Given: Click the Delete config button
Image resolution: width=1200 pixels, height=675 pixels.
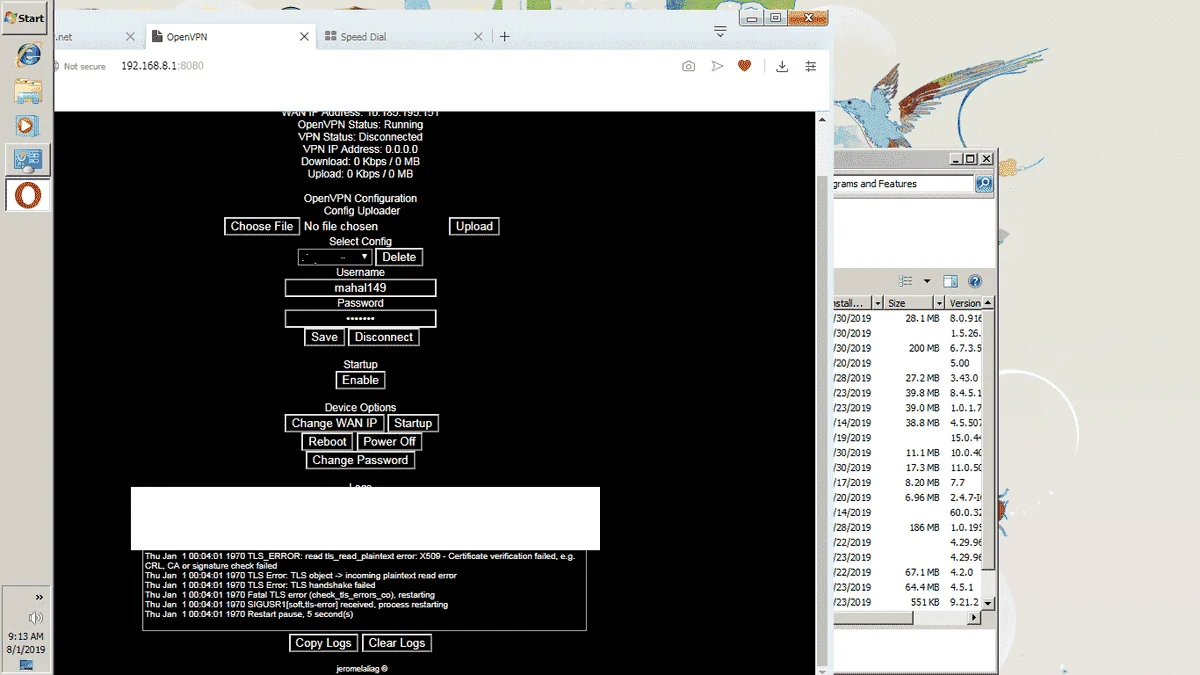Looking at the screenshot, I should (399, 257).
